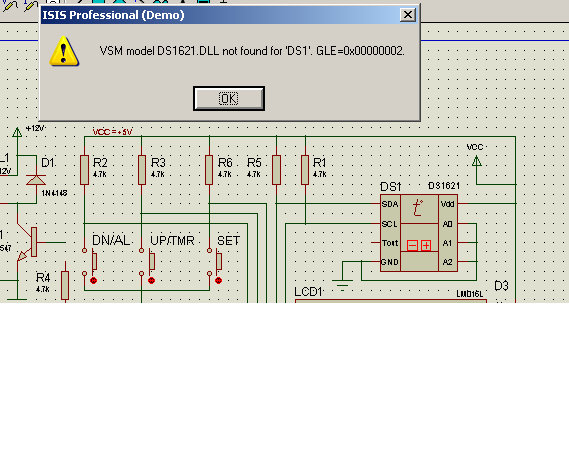Click the A1 pin label
This screenshot has height=468, width=569.
[447, 243]
